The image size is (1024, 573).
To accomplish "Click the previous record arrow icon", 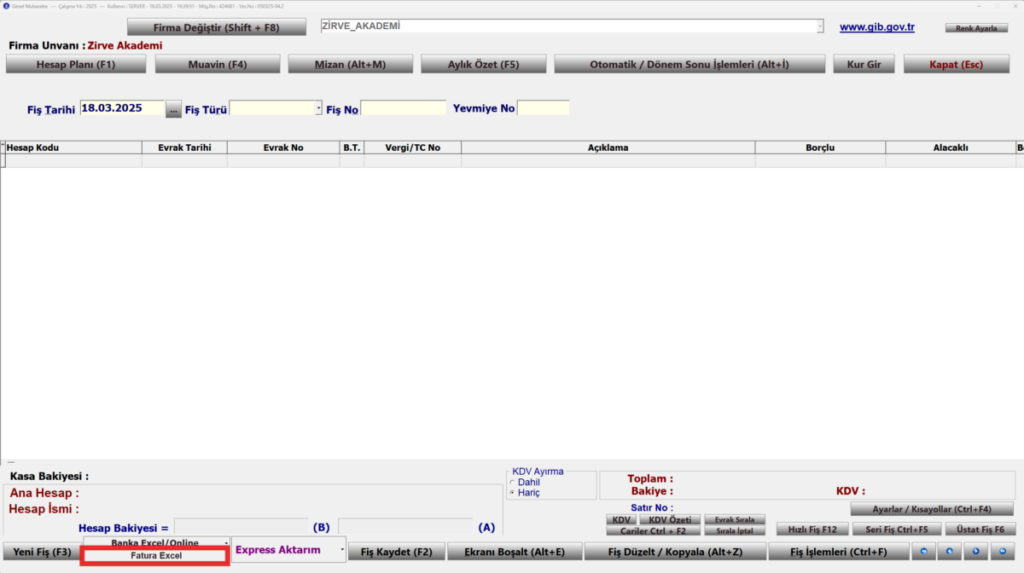I will click(950, 551).
